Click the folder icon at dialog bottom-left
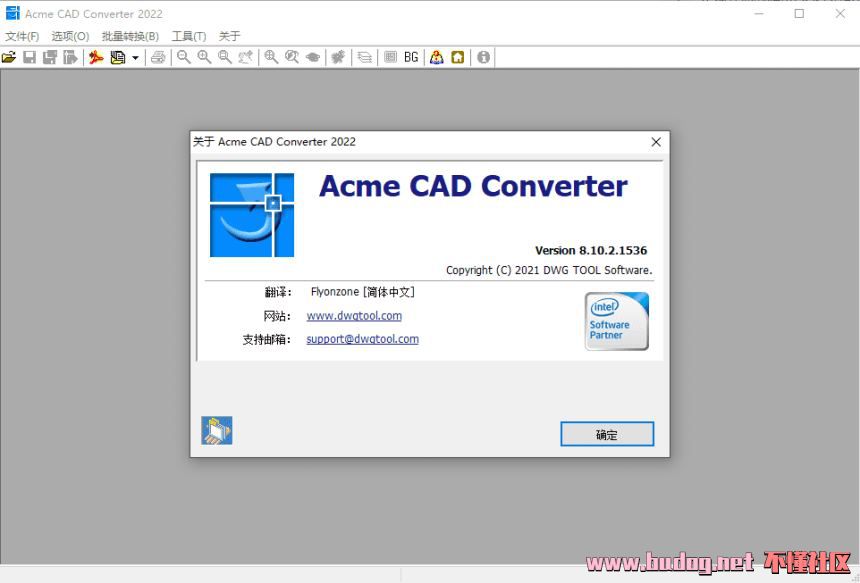860x583 pixels. [x=217, y=431]
